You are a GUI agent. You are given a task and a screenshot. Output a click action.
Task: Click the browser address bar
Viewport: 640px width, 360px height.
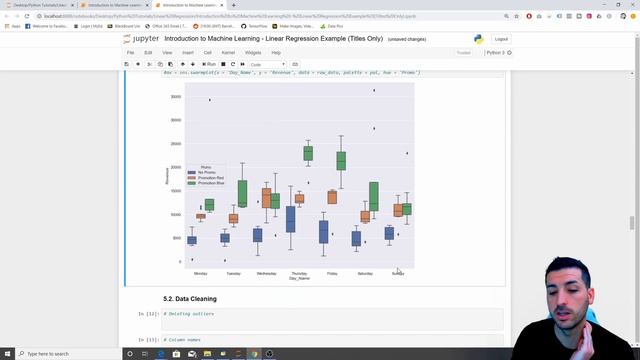coord(269,16)
